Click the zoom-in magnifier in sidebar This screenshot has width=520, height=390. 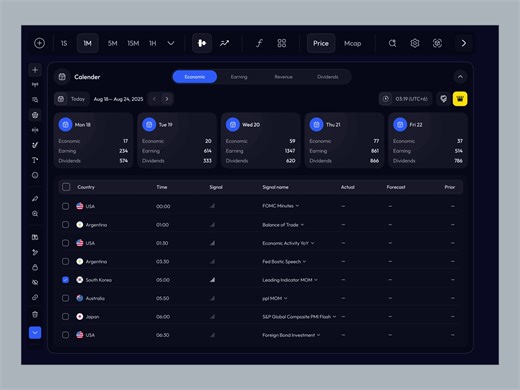coord(35,214)
